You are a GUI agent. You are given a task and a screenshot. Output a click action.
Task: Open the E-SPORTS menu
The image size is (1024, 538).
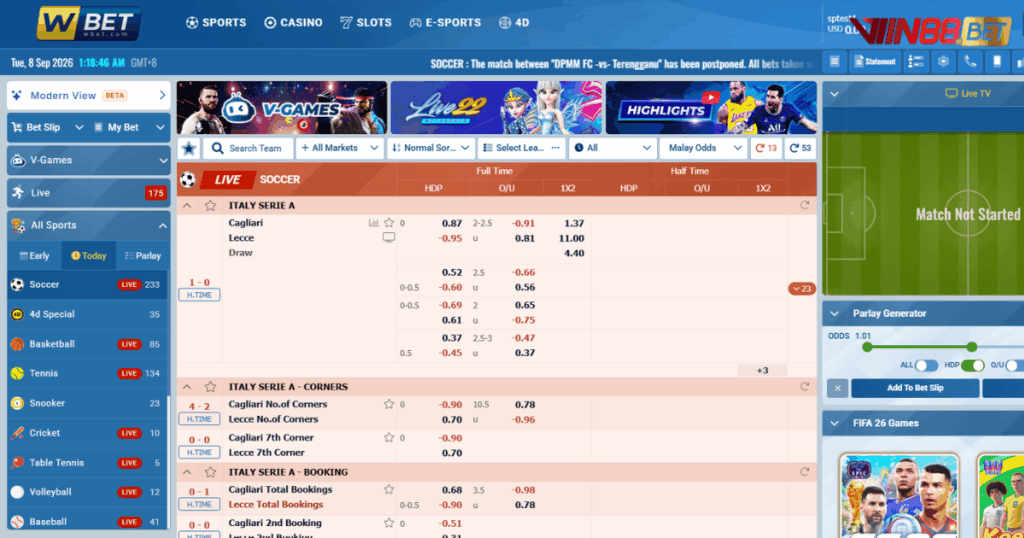point(445,23)
